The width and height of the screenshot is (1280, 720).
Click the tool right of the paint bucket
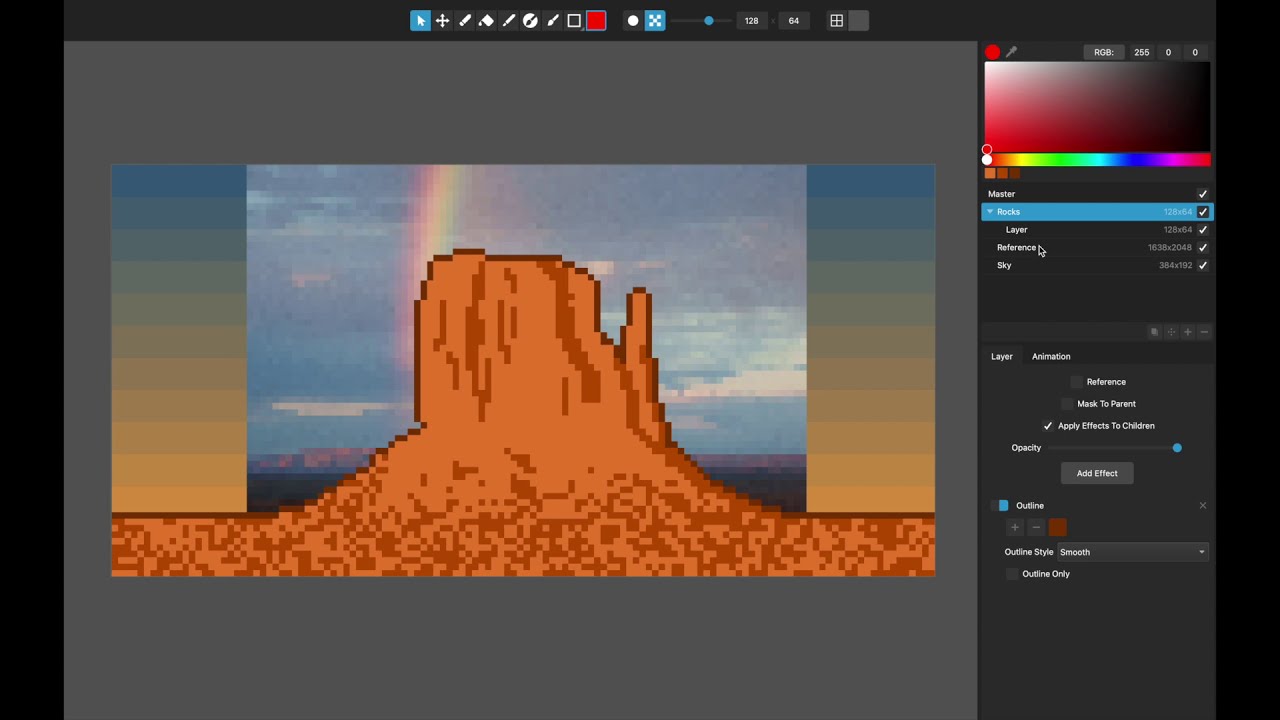tap(509, 20)
